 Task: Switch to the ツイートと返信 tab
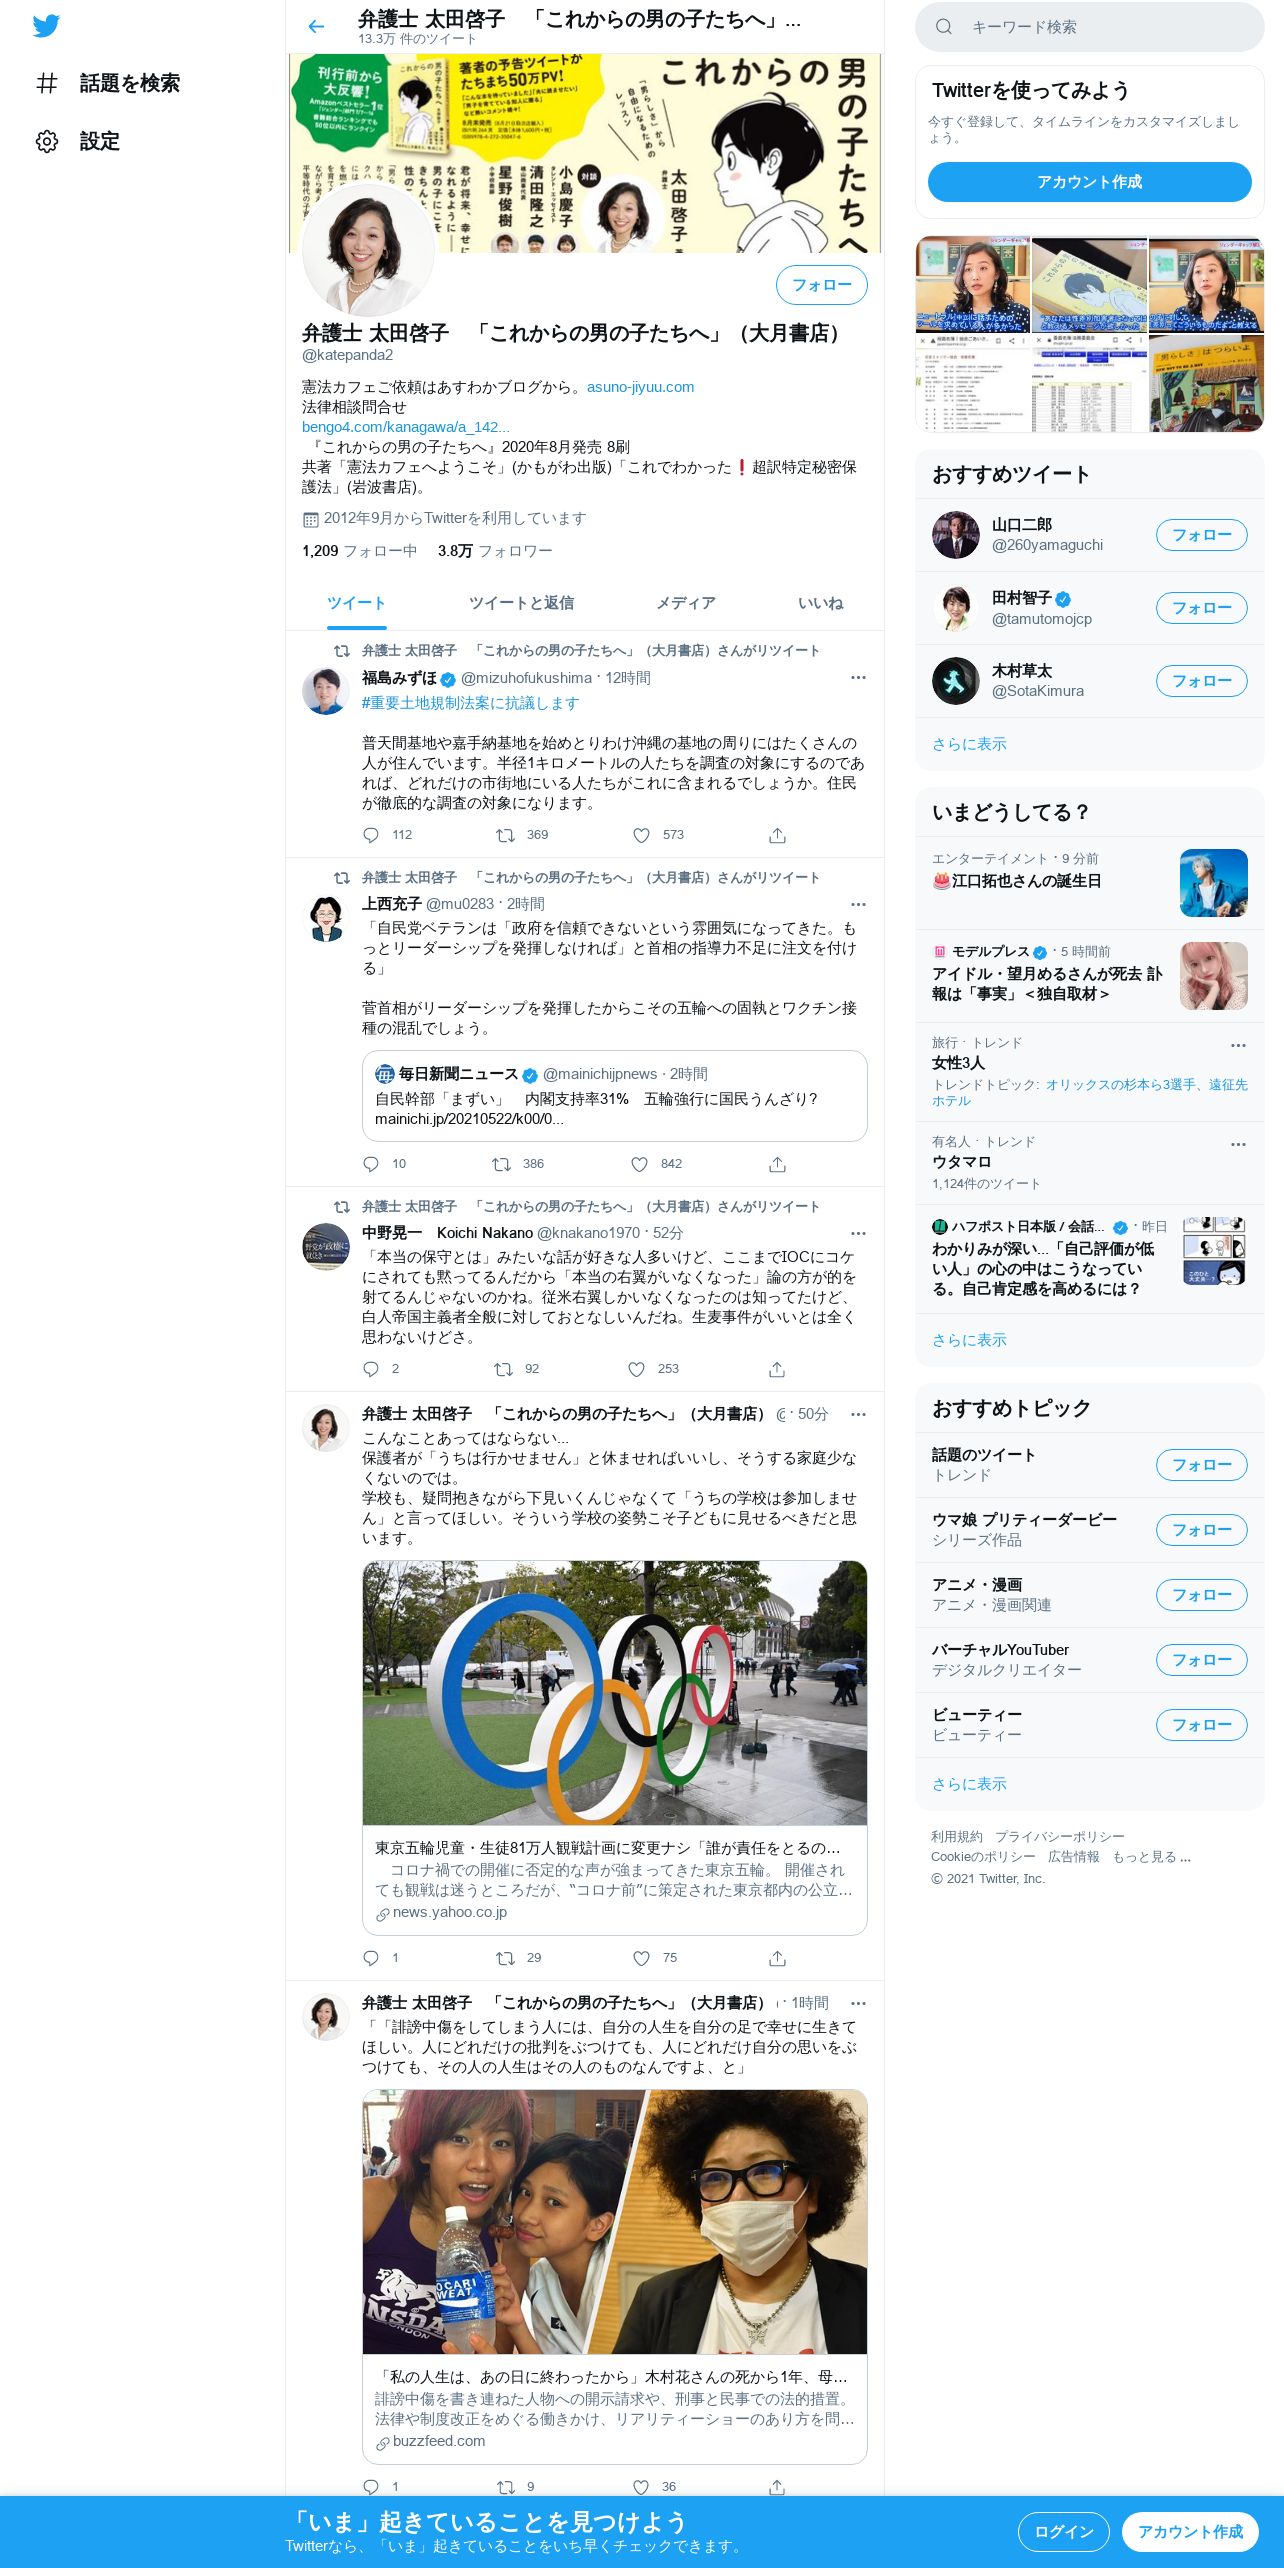point(521,603)
